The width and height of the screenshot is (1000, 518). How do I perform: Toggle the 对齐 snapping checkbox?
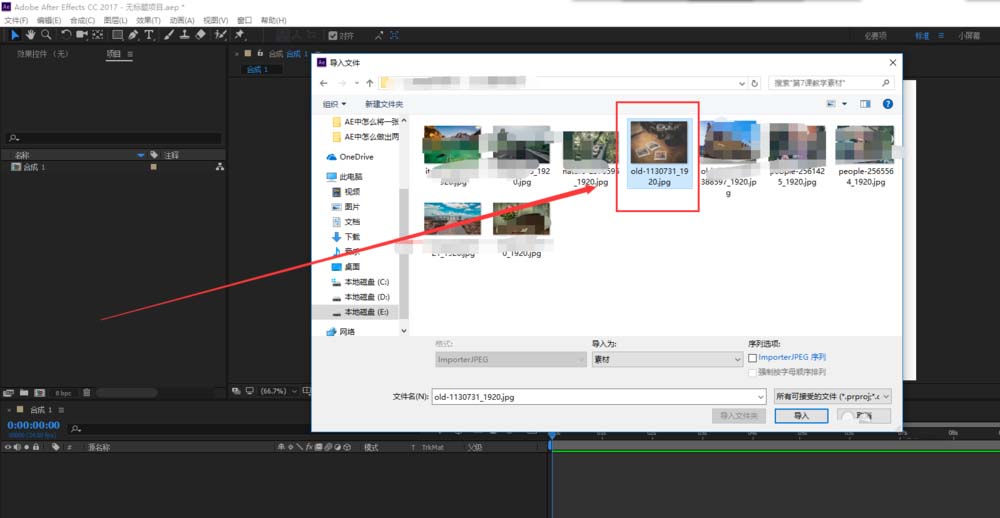(x=332, y=35)
